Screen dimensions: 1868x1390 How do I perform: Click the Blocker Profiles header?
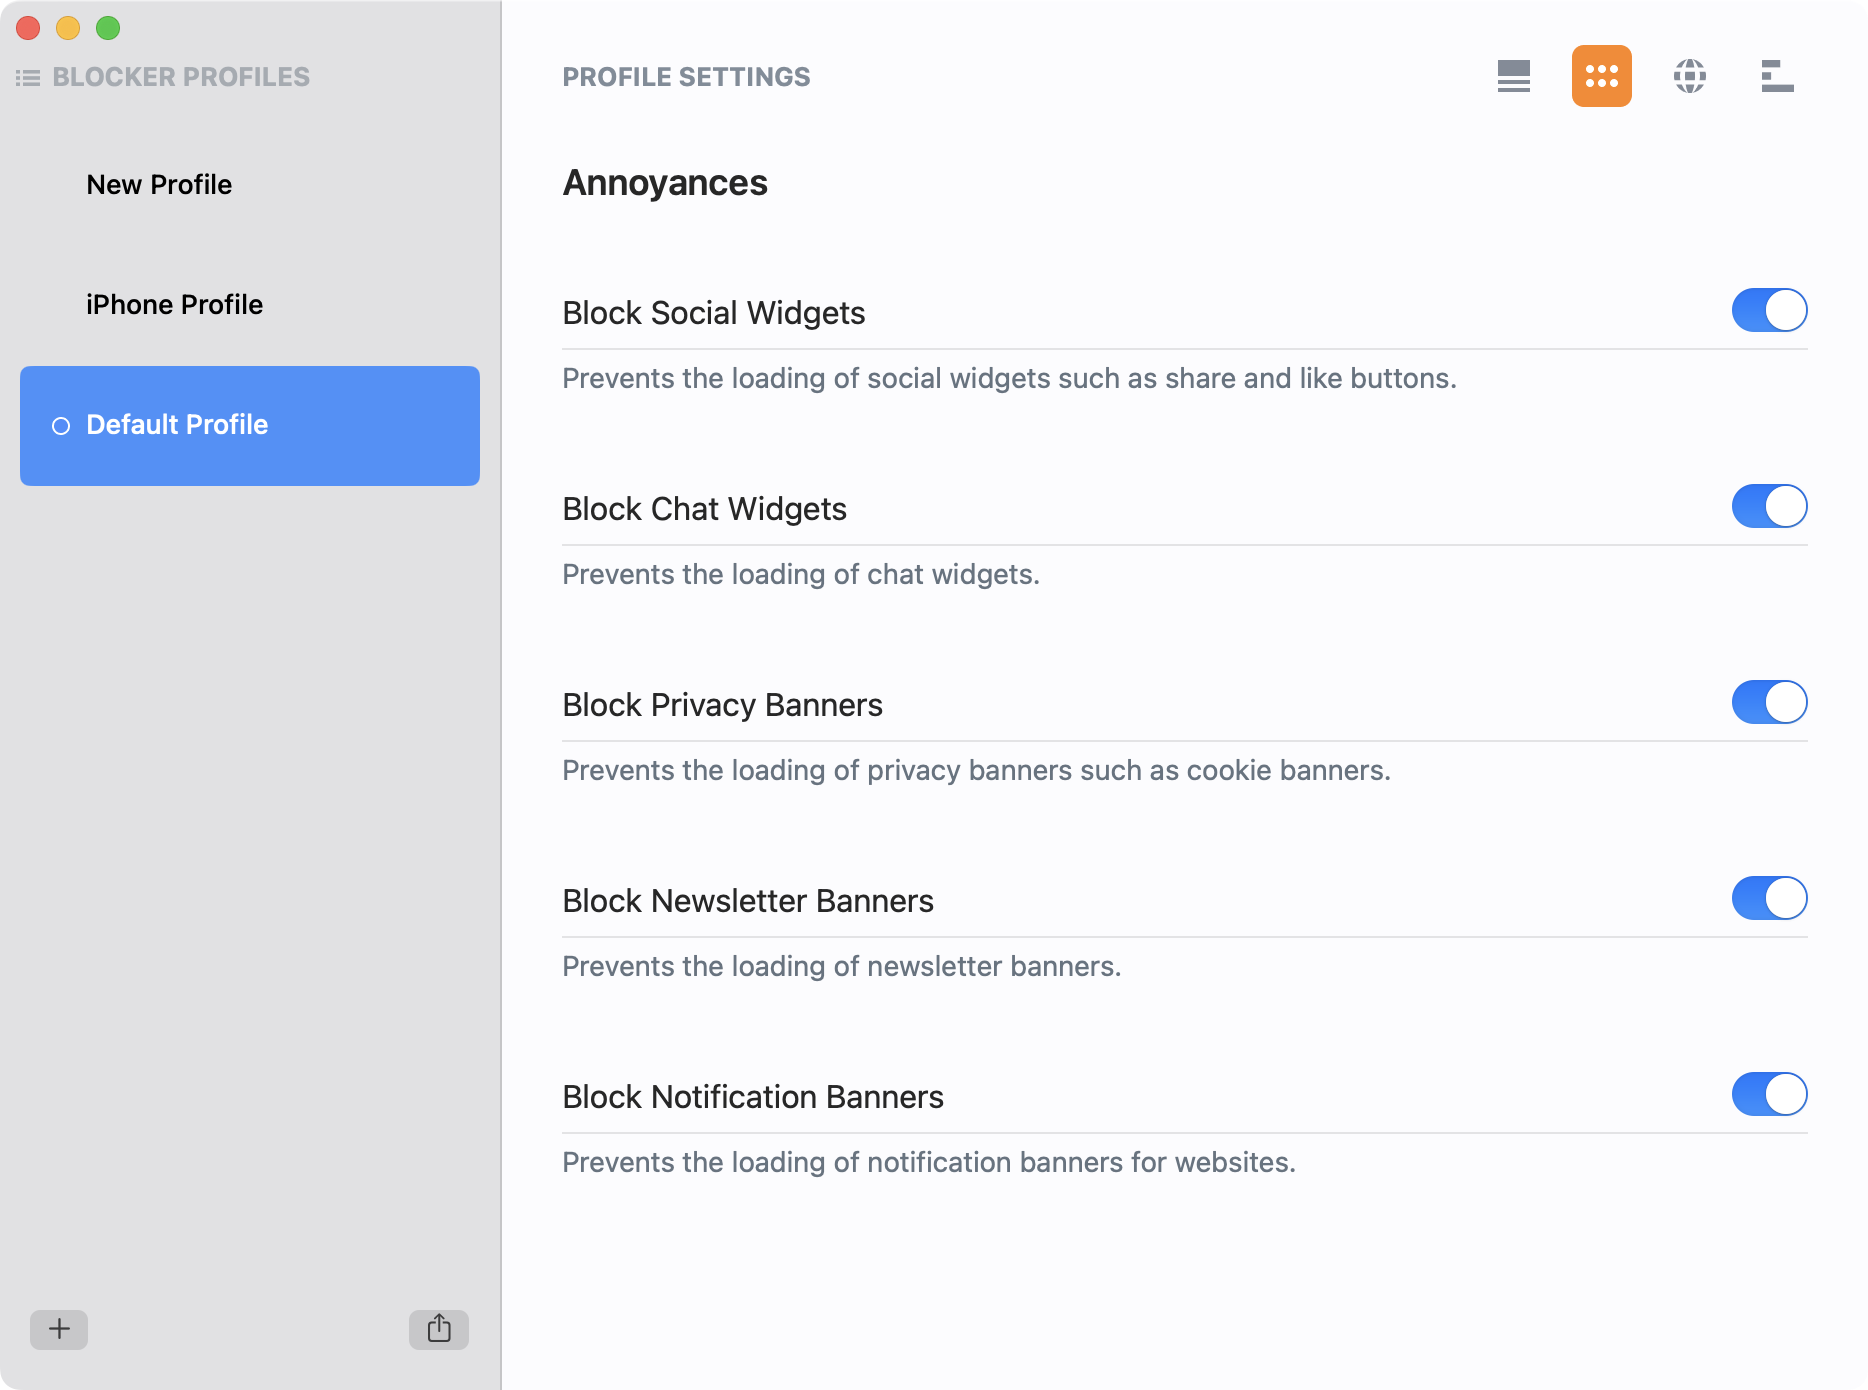tap(181, 77)
